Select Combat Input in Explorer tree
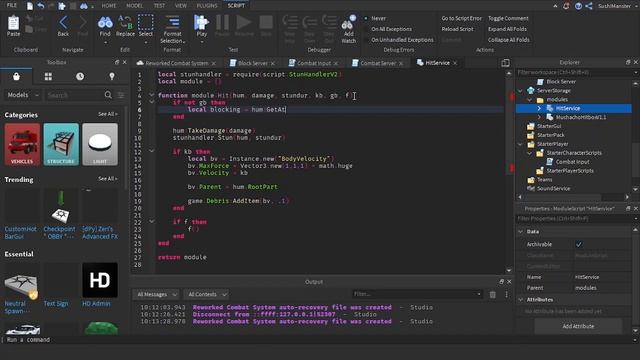This screenshot has height=360, width=640. (x=572, y=162)
